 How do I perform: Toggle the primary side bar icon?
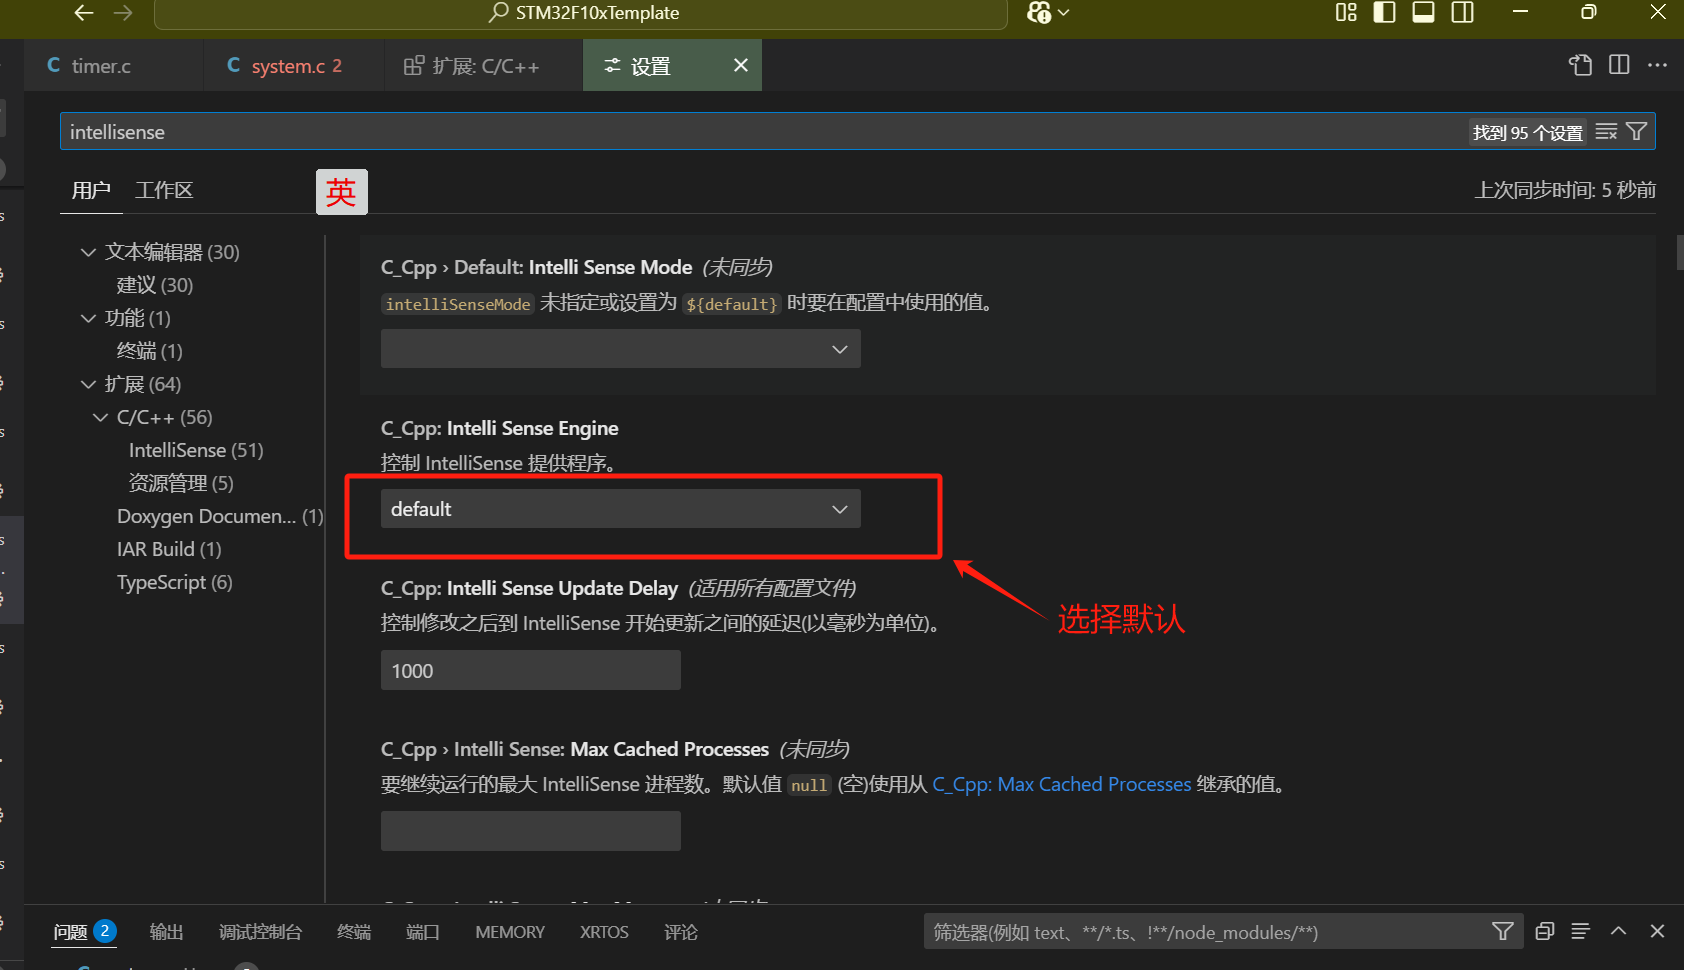[1384, 13]
